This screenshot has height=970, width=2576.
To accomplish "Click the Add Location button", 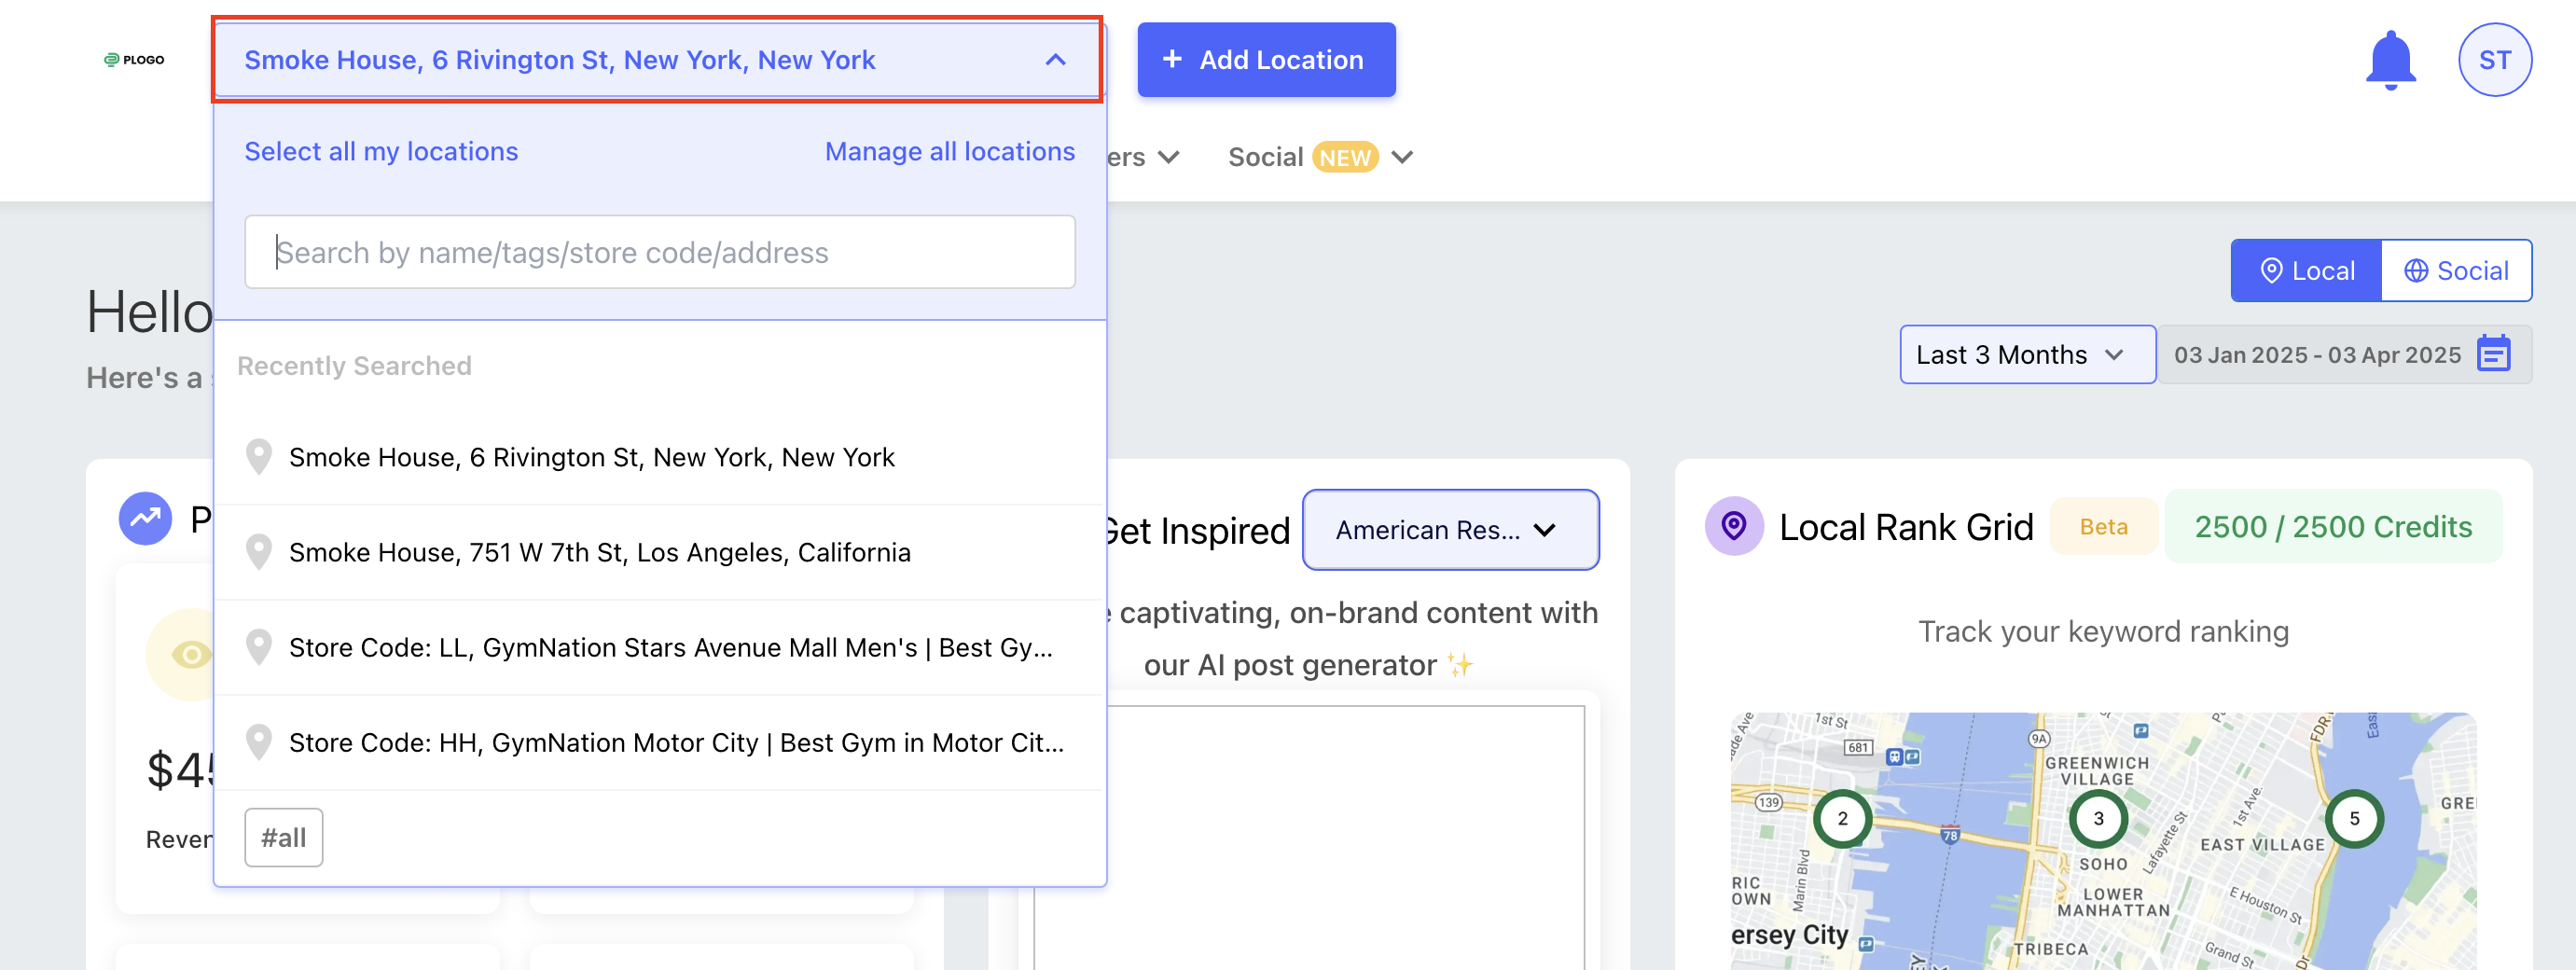I will point(1266,60).
